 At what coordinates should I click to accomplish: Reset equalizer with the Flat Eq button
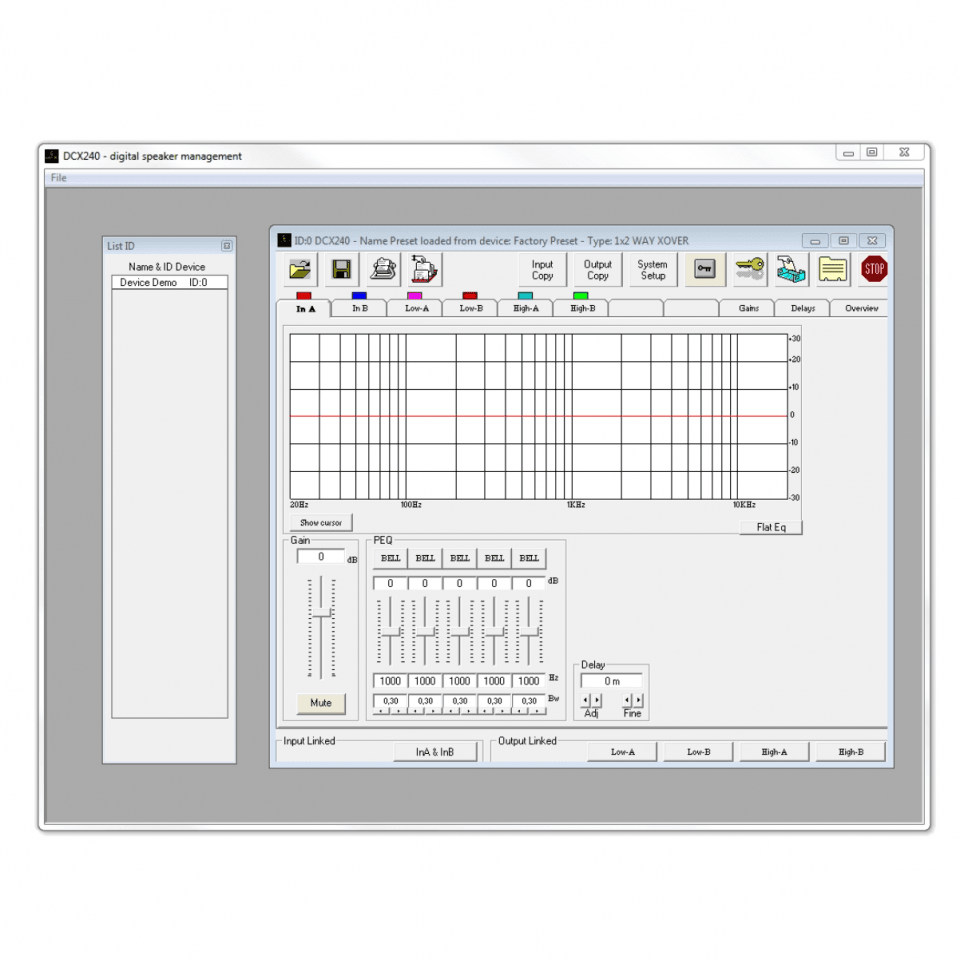[771, 527]
